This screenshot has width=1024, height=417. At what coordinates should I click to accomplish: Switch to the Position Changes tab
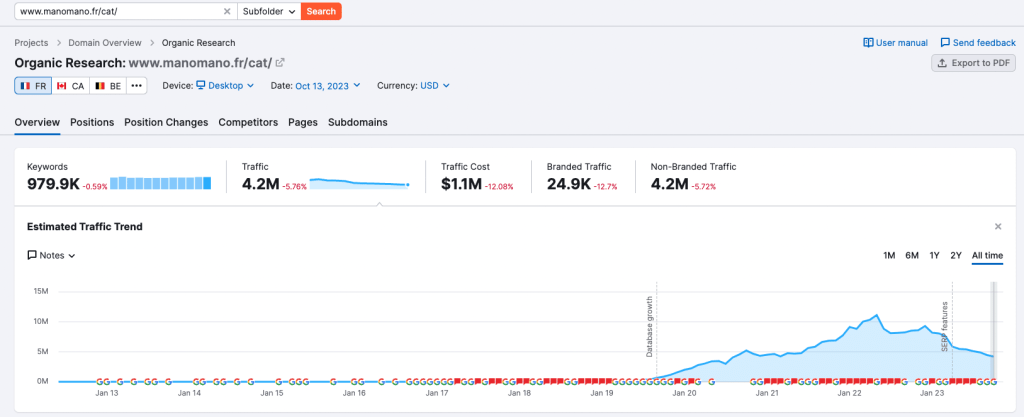pyautogui.click(x=166, y=122)
